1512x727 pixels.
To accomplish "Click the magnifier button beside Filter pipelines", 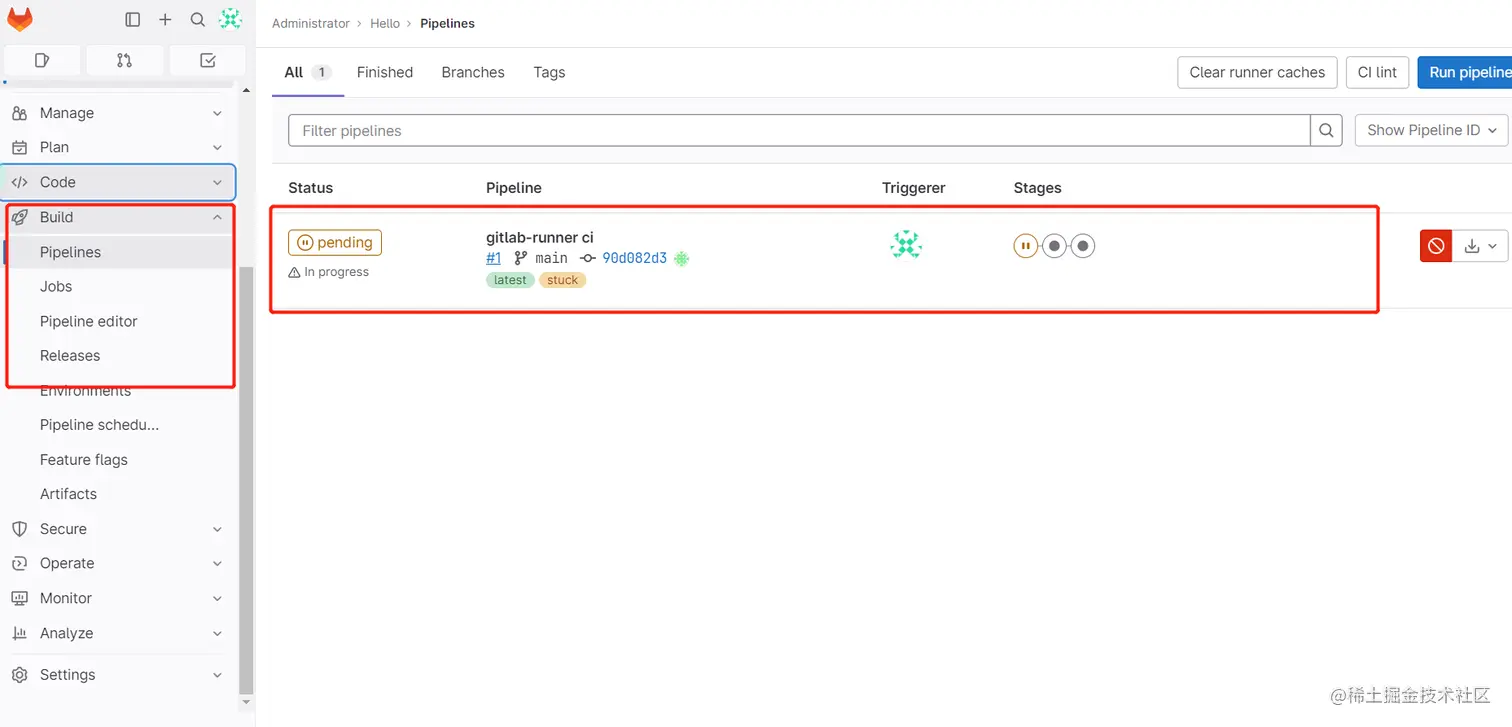I will (1326, 130).
